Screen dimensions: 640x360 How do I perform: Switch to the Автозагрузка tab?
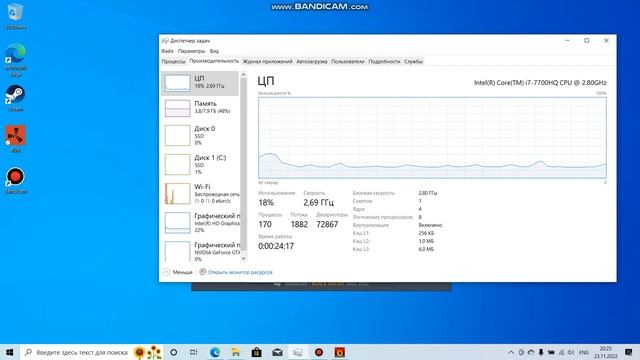coord(312,61)
